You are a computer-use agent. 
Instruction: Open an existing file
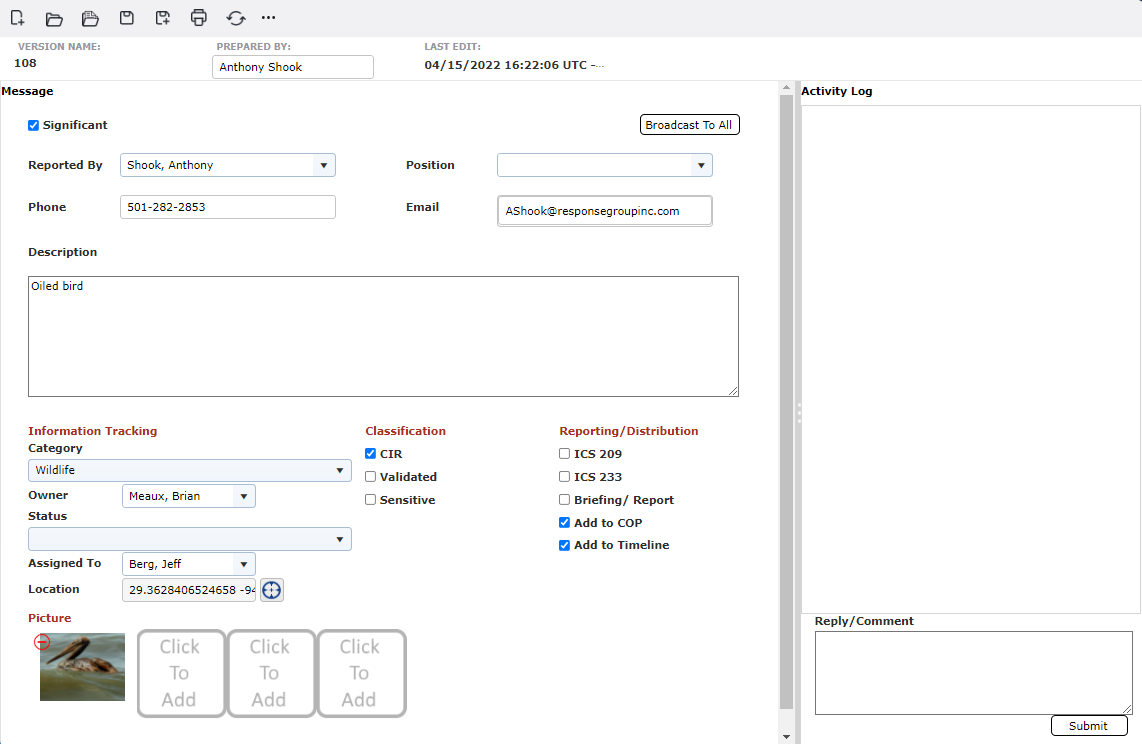(x=54, y=18)
